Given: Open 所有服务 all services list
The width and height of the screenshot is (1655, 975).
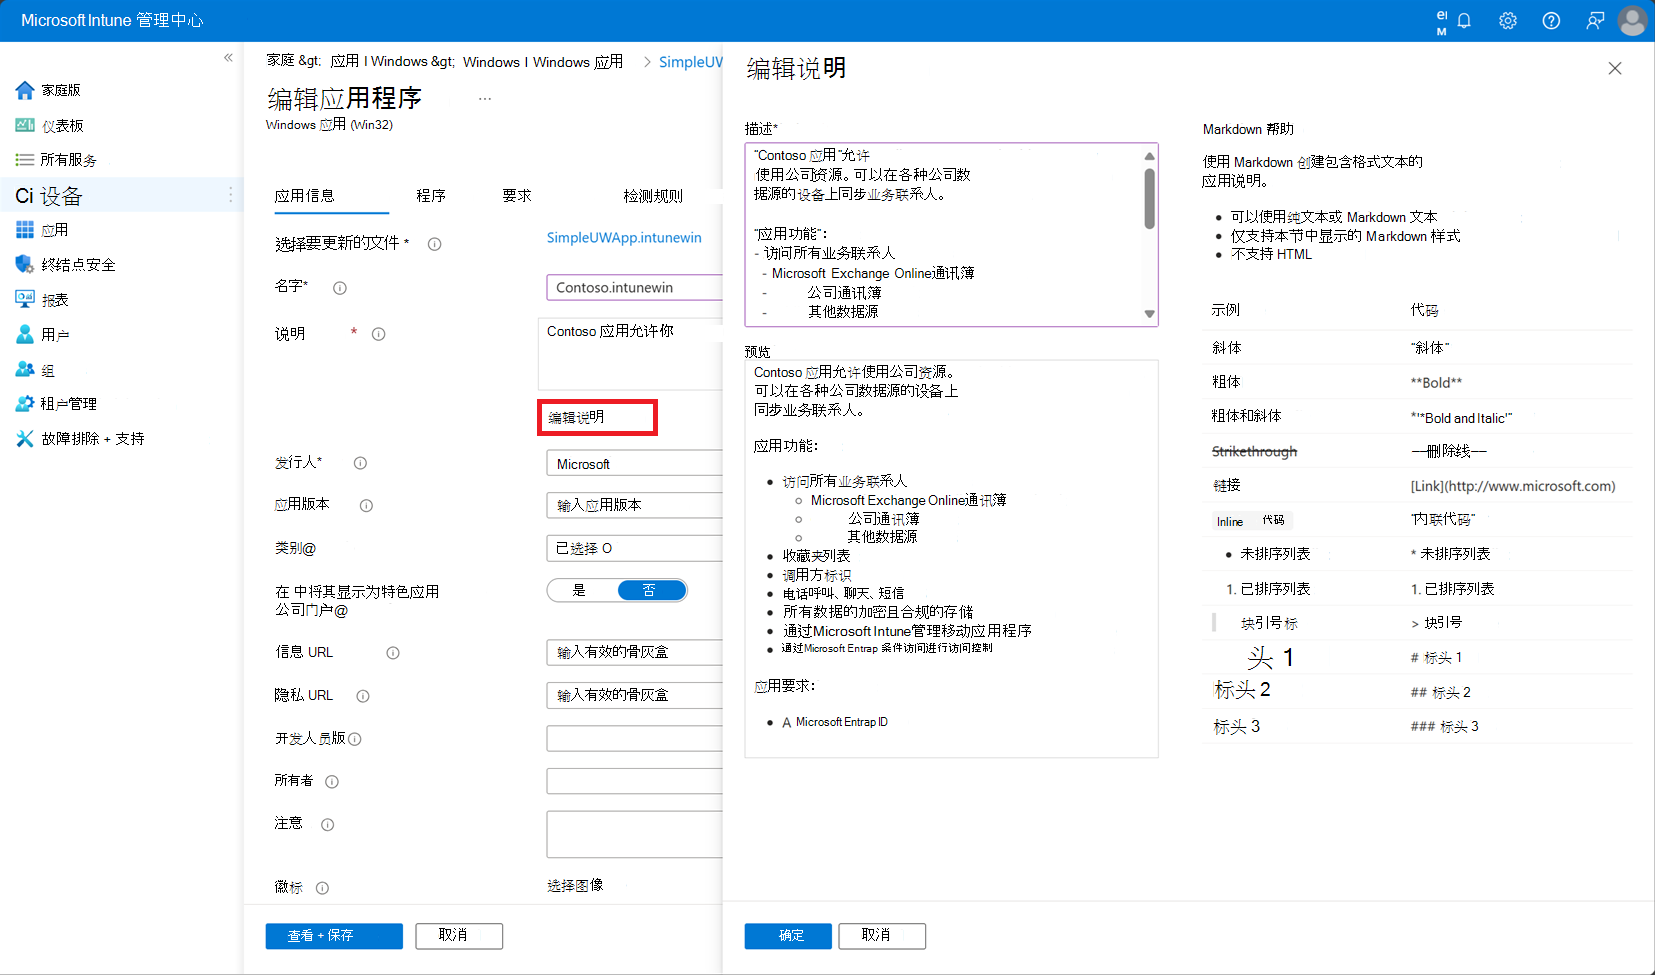Looking at the screenshot, I should [x=57, y=160].
